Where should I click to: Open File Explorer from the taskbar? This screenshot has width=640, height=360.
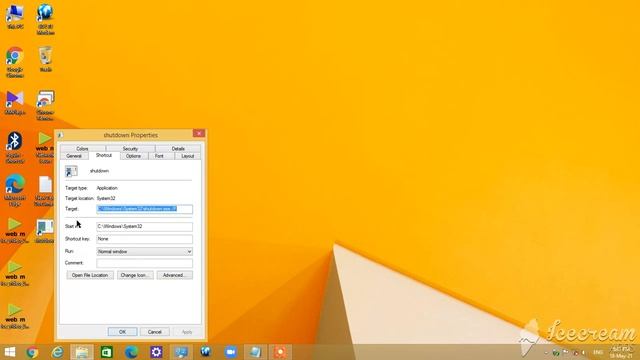82,352
